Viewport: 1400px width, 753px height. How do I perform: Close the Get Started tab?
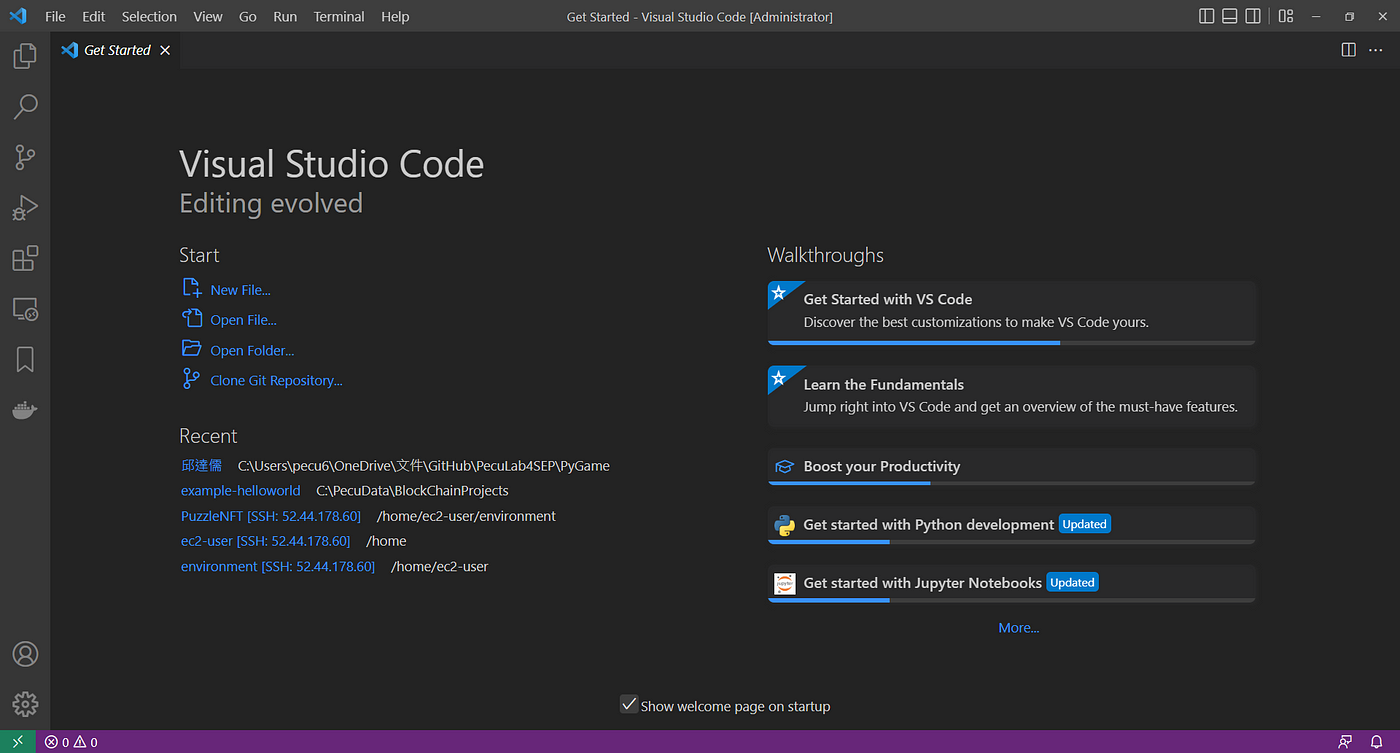(165, 50)
